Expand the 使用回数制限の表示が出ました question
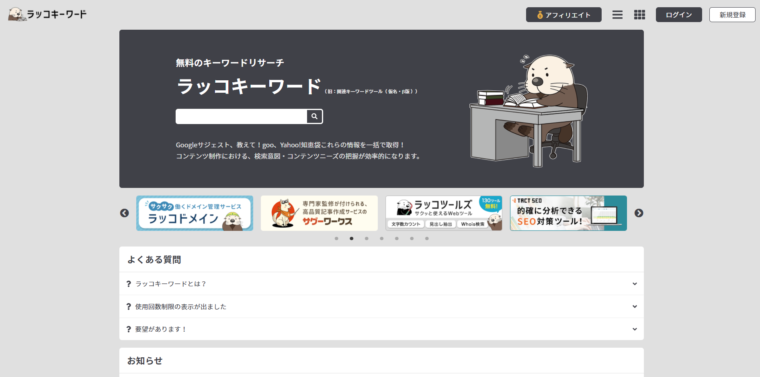The height and width of the screenshot is (377, 760). pos(381,307)
